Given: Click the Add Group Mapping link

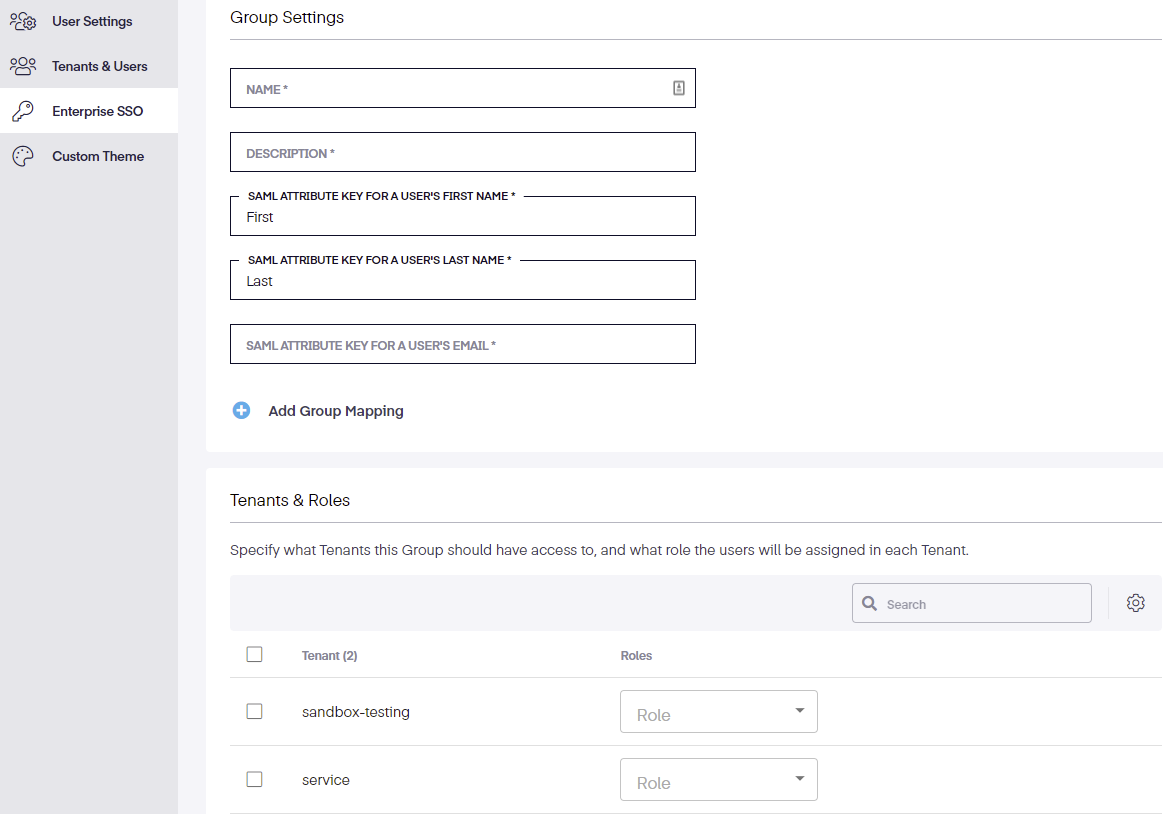Looking at the screenshot, I should (336, 411).
